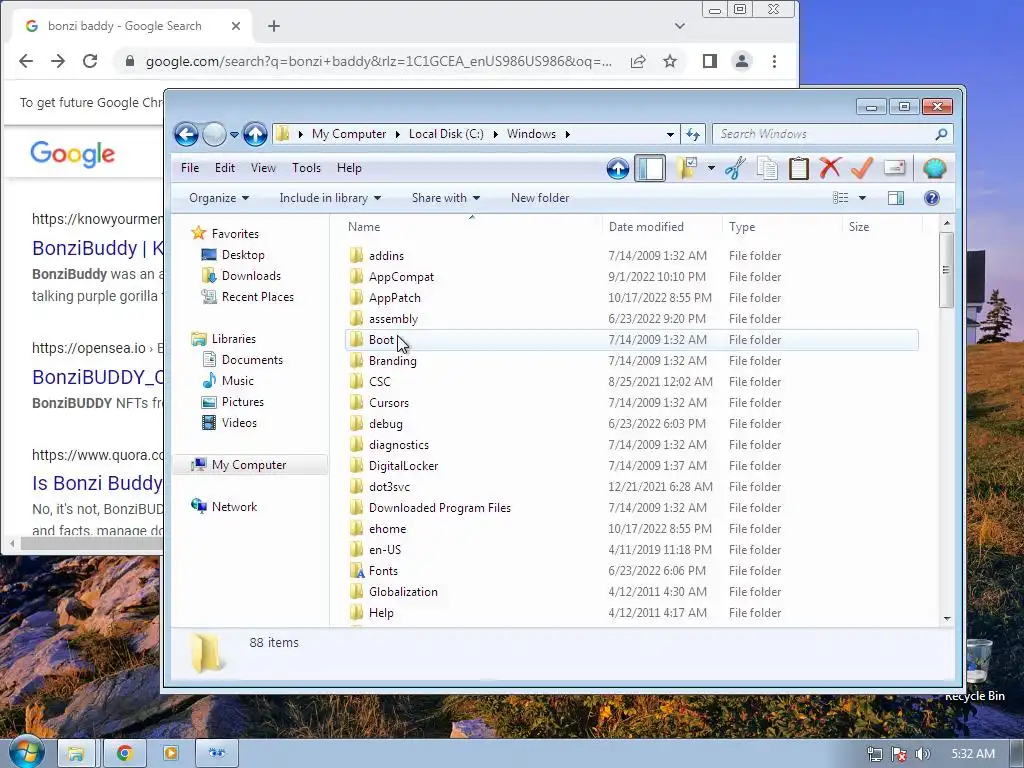1024x768 pixels.
Task: Select Recent Places under Favorites
Action: [x=257, y=296]
